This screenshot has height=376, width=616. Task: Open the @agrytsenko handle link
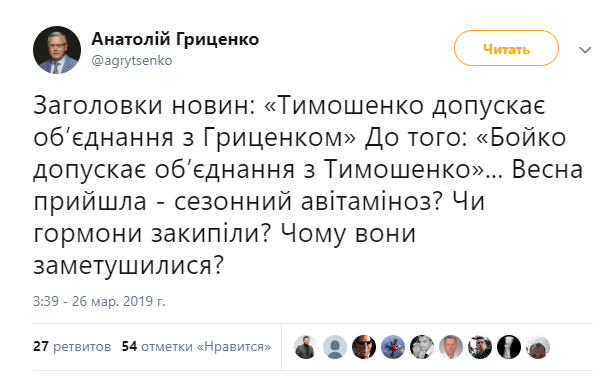click(132, 61)
